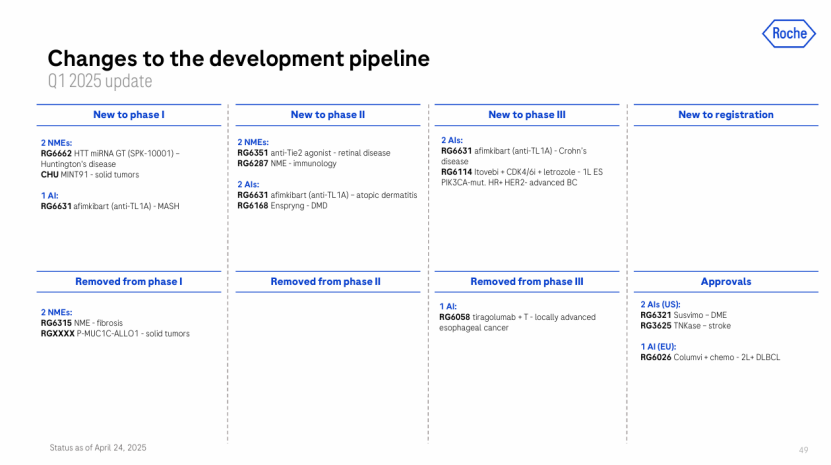Click 'RG6058 tiragolumab + T' entry
831x465 pixels.
(x=517, y=322)
